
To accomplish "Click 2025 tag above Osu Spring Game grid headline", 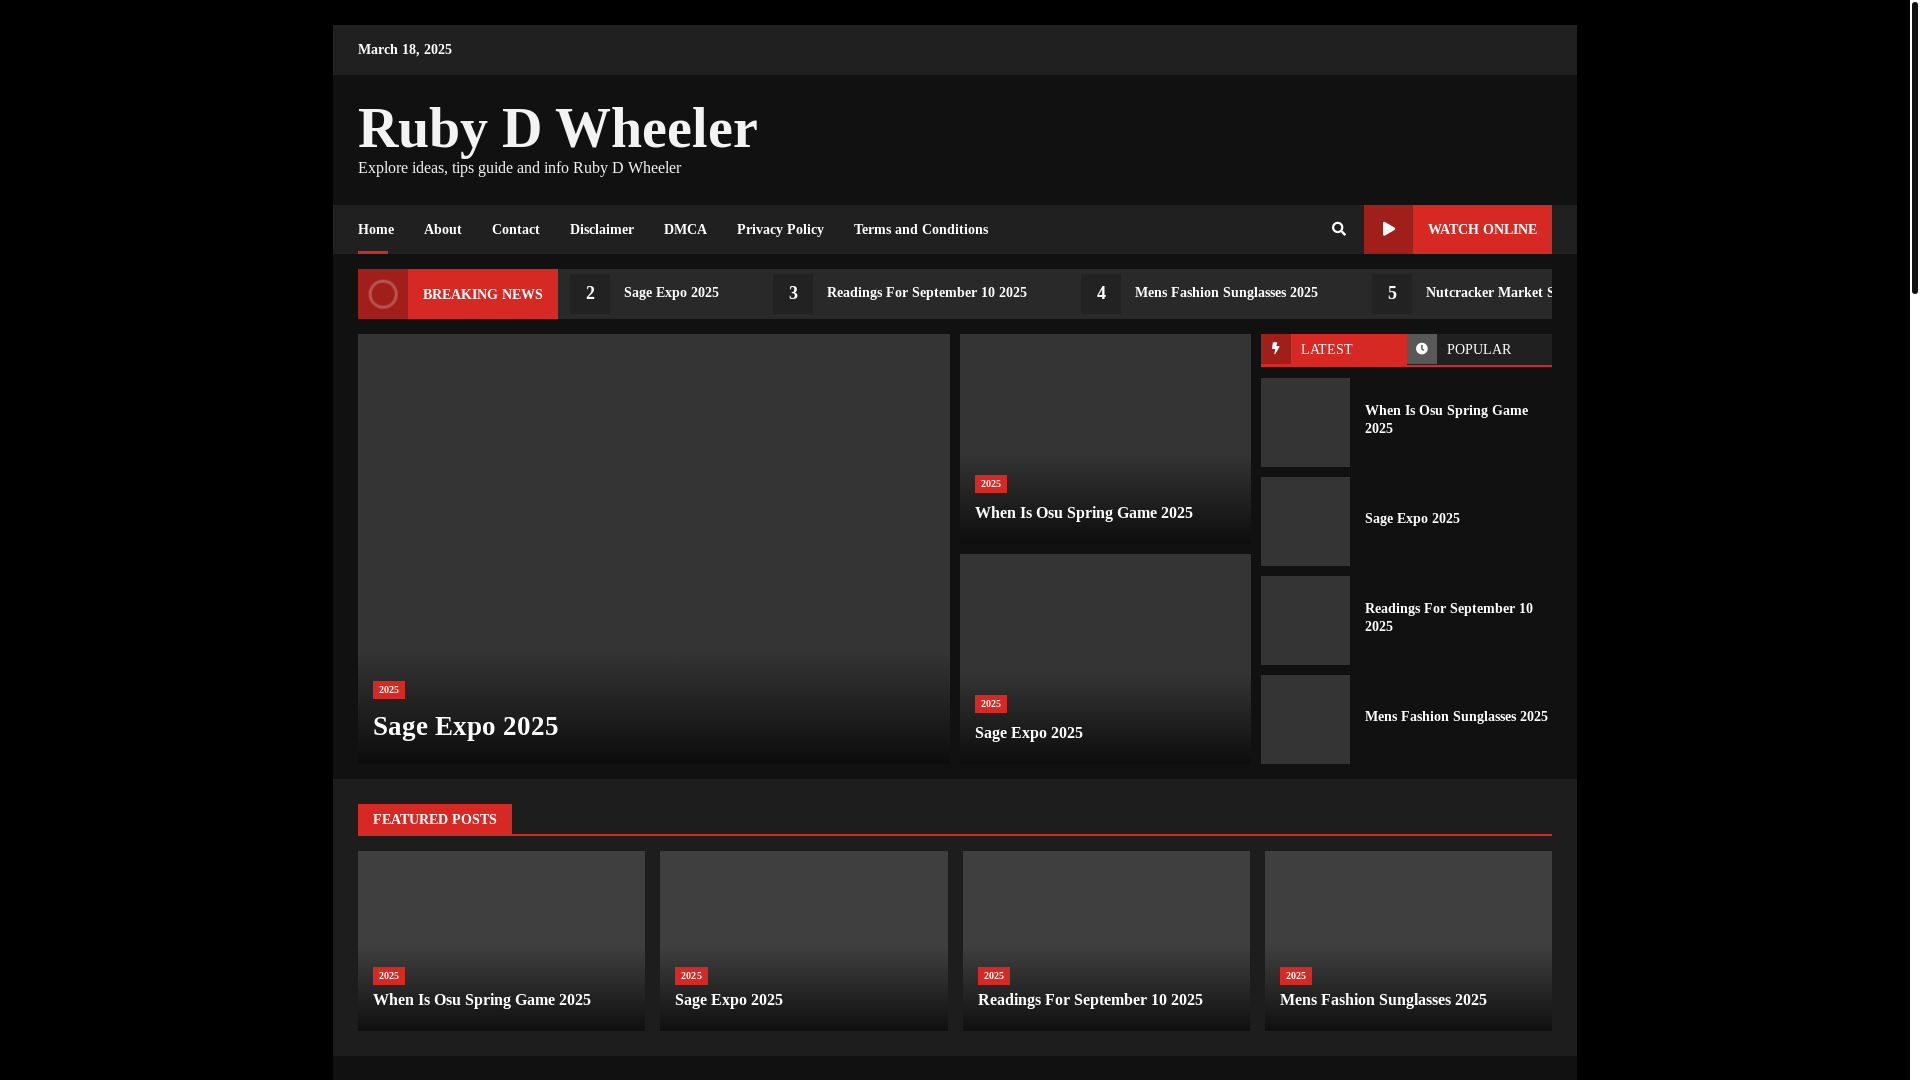I will coord(991,484).
